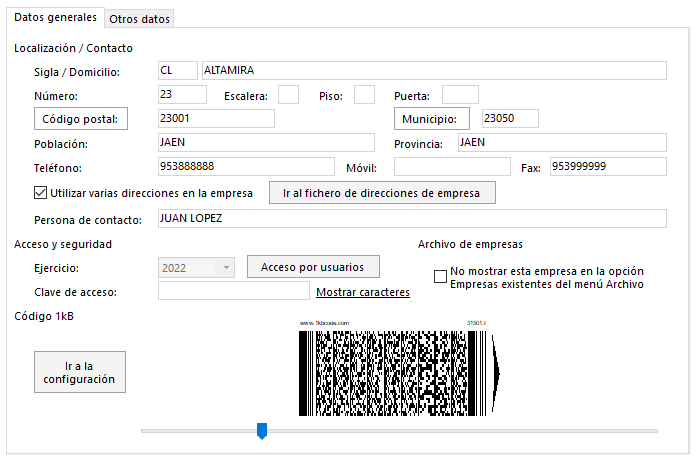Open Ir al fichero de direcciones de empresa
Image resolution: width=696 pixels, height=460 pixels.
(382, 193)
